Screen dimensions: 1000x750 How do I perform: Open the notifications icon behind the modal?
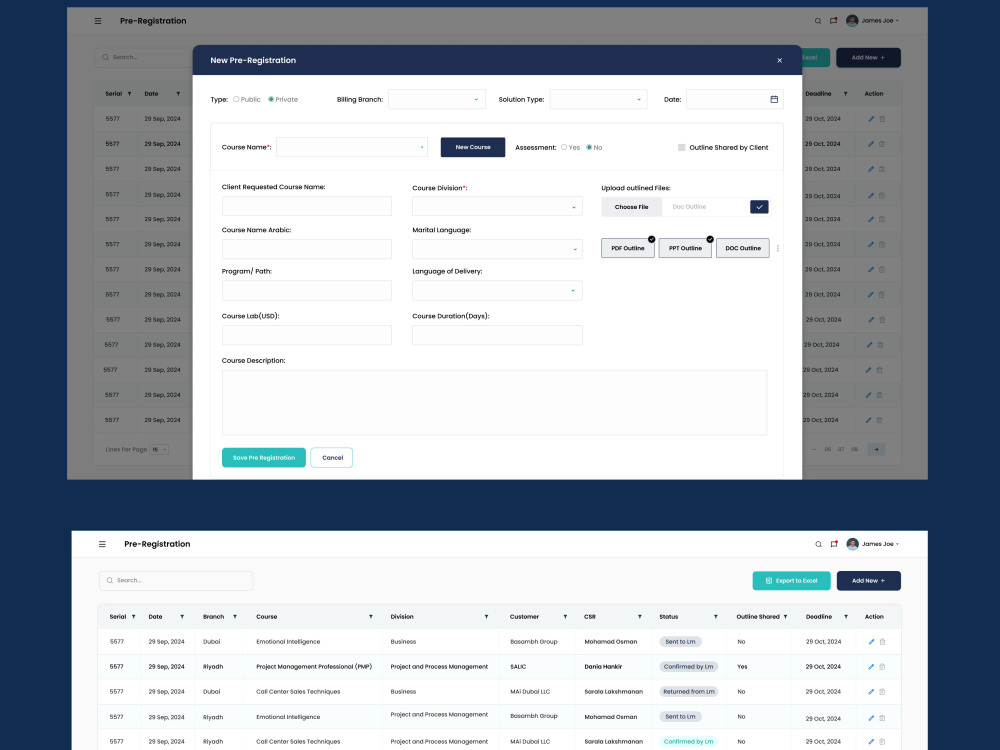pyautogui.click(x=833, y=21)
